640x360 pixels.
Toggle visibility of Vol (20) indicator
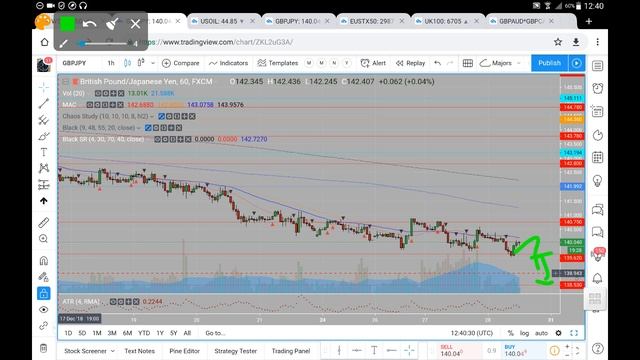[x=98, y=93]
